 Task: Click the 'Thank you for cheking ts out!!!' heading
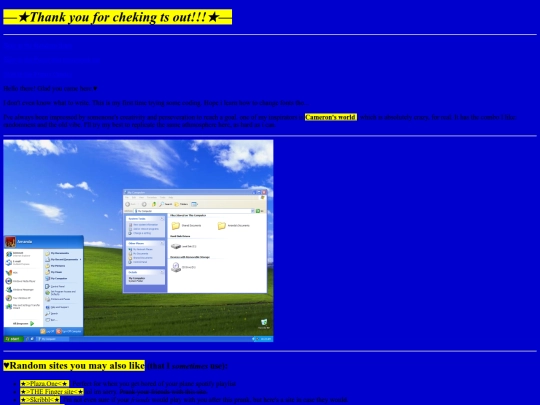(x=117, y=17)
